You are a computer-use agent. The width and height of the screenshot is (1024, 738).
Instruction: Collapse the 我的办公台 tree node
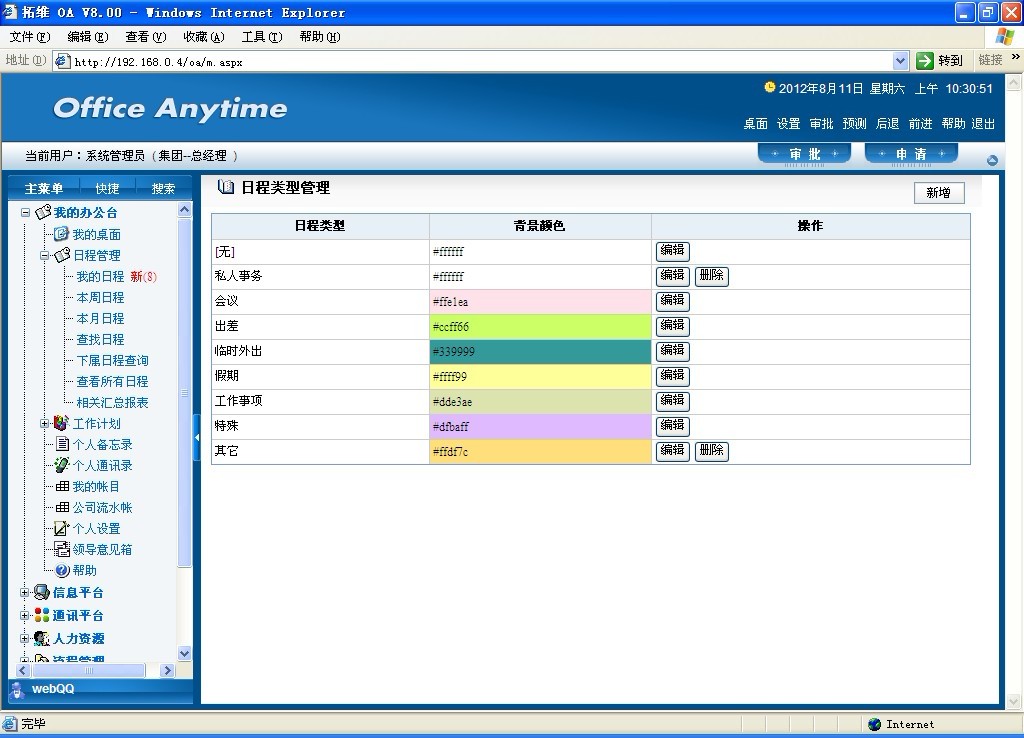tap(26, 212)
